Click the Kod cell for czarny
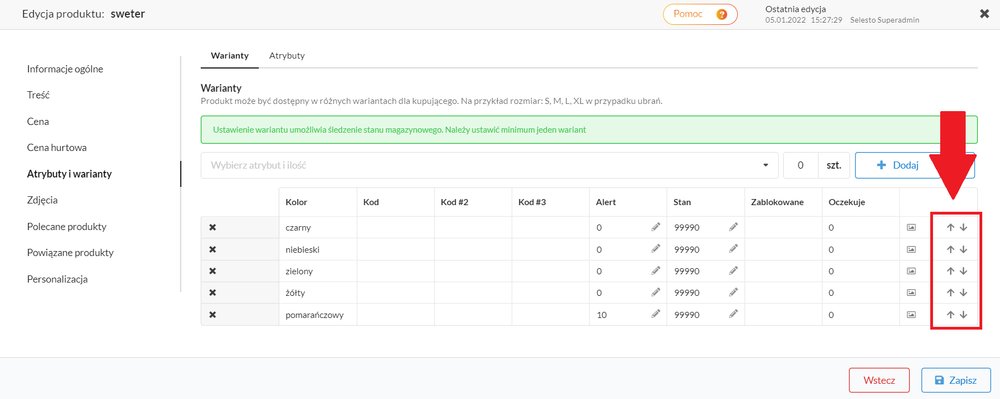 (x=395, y=228)
